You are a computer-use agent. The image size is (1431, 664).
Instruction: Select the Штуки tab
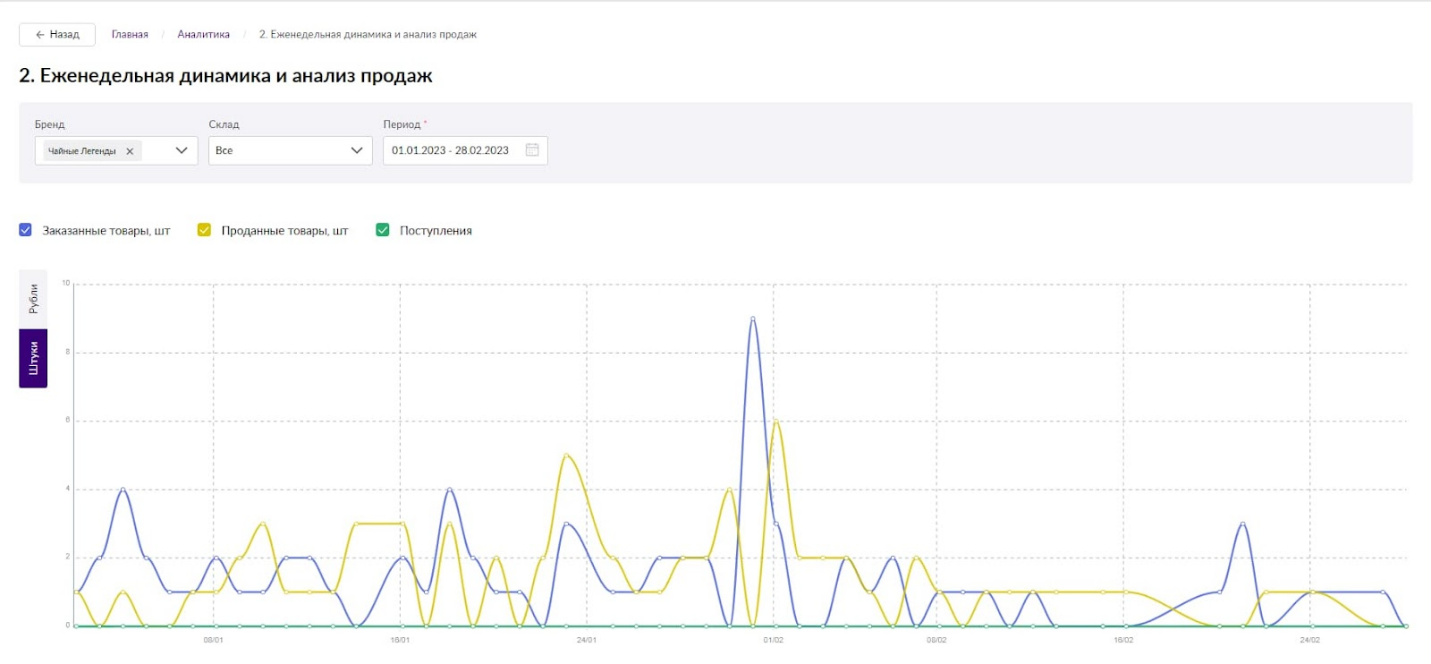coord(33,358)
